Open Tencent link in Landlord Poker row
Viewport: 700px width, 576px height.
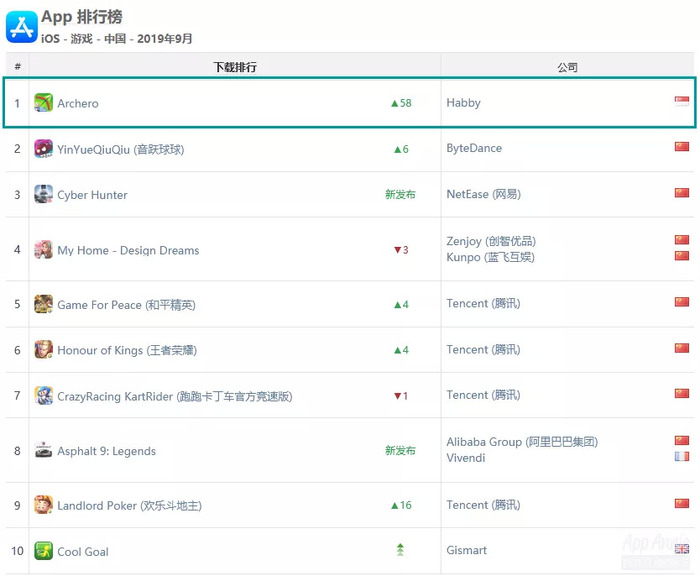[483, 505]
